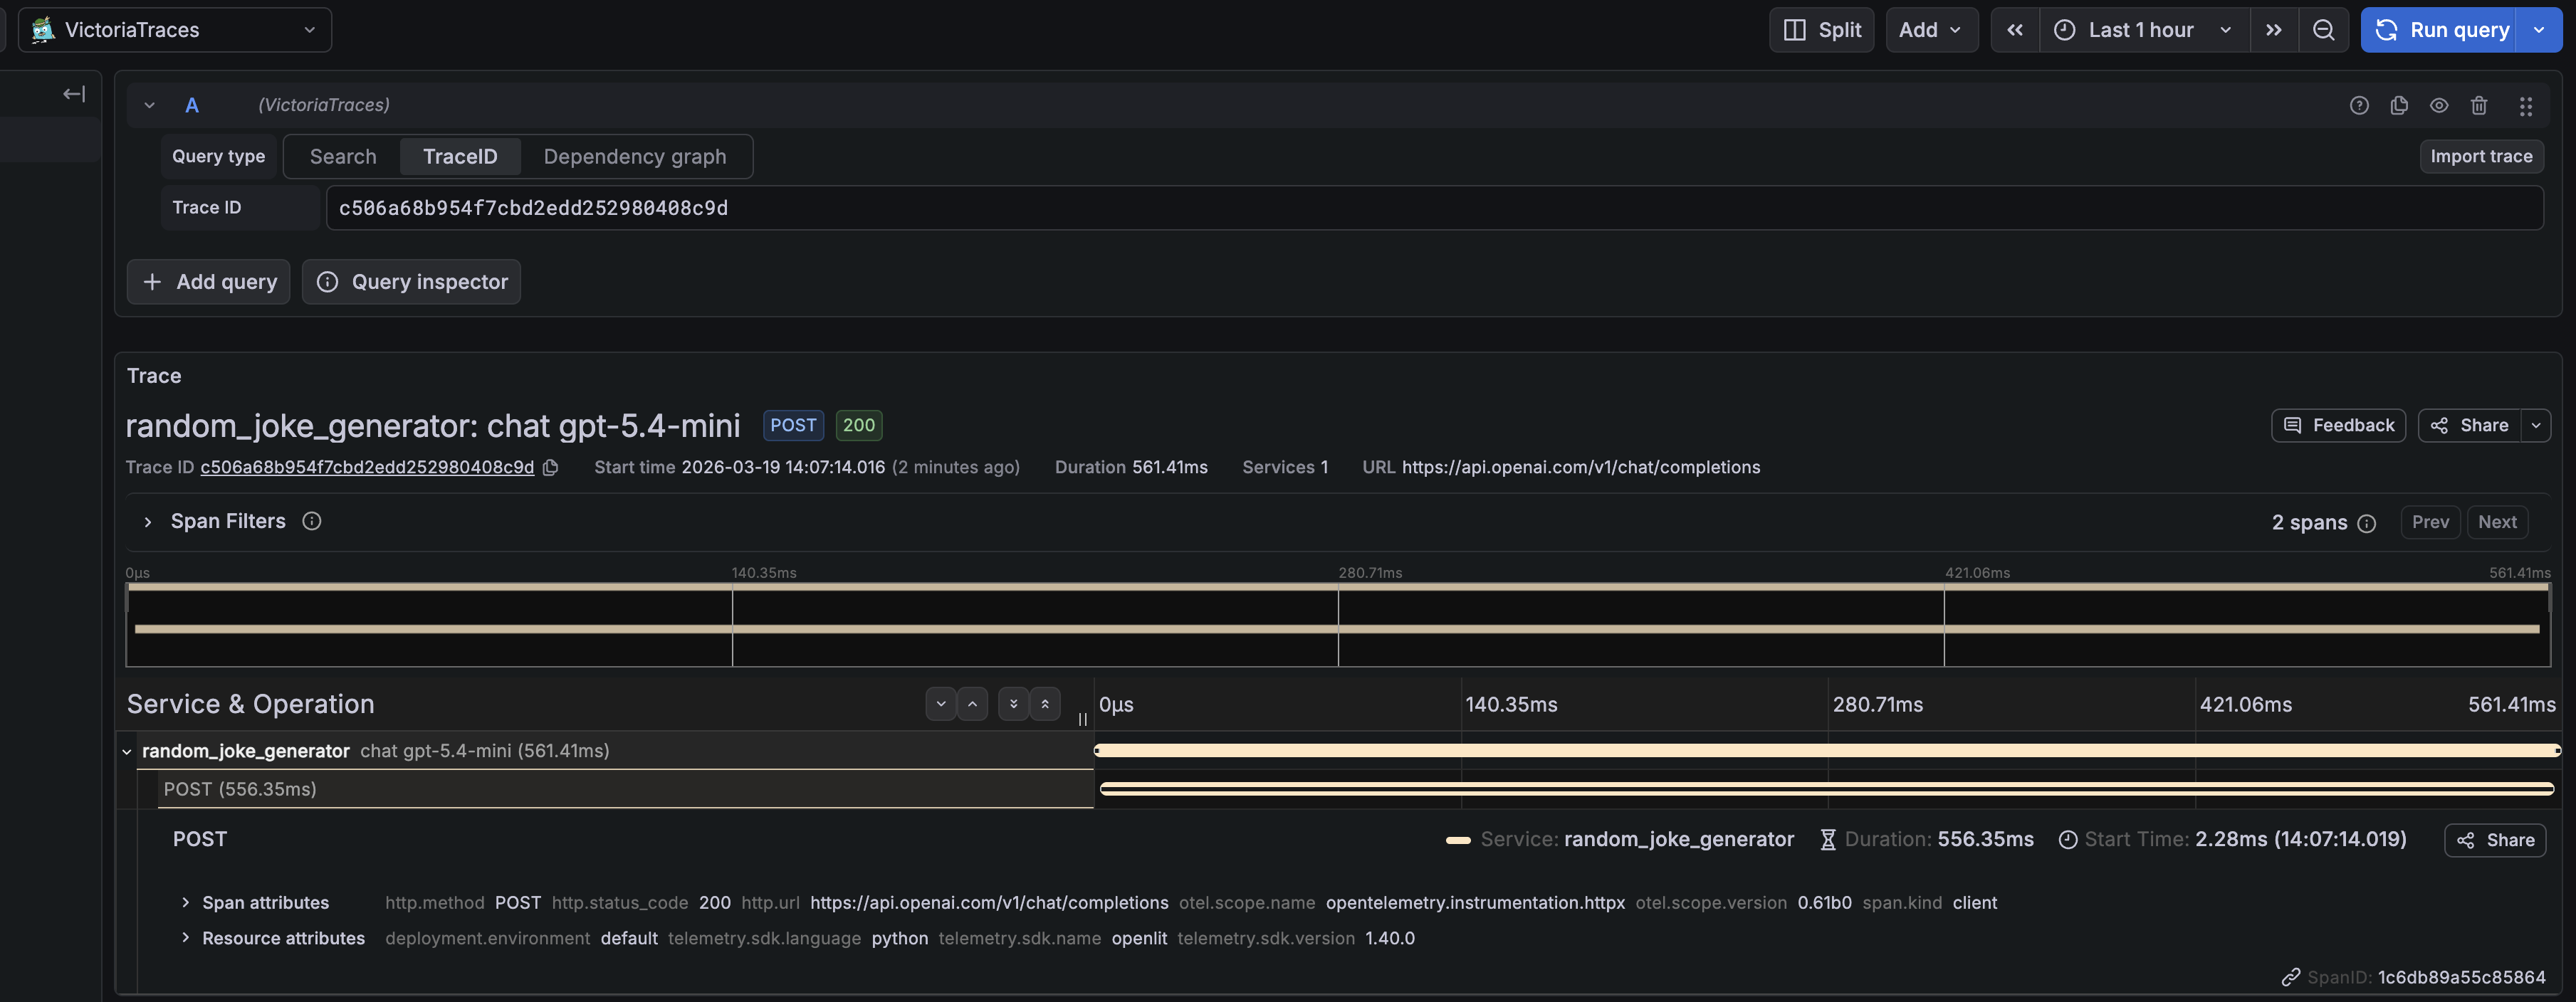
Task: Click the trace URL api.openai.com text
Action: tap(1581, 467)
